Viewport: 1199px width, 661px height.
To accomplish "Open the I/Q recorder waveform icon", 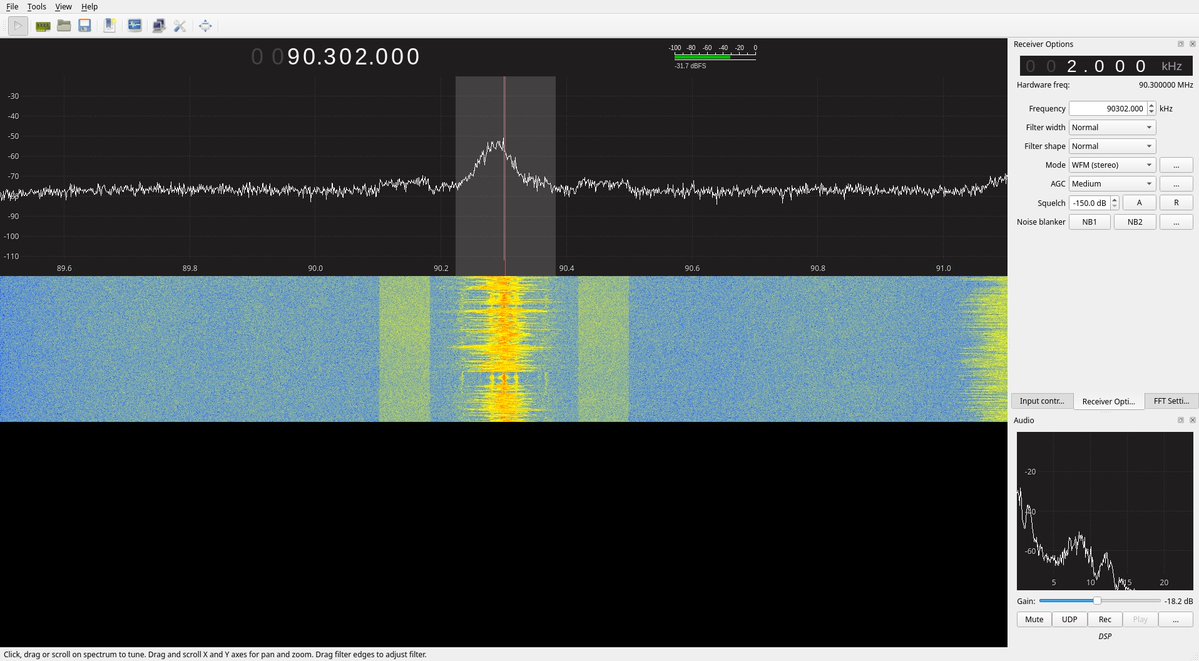I will (135, 26).
